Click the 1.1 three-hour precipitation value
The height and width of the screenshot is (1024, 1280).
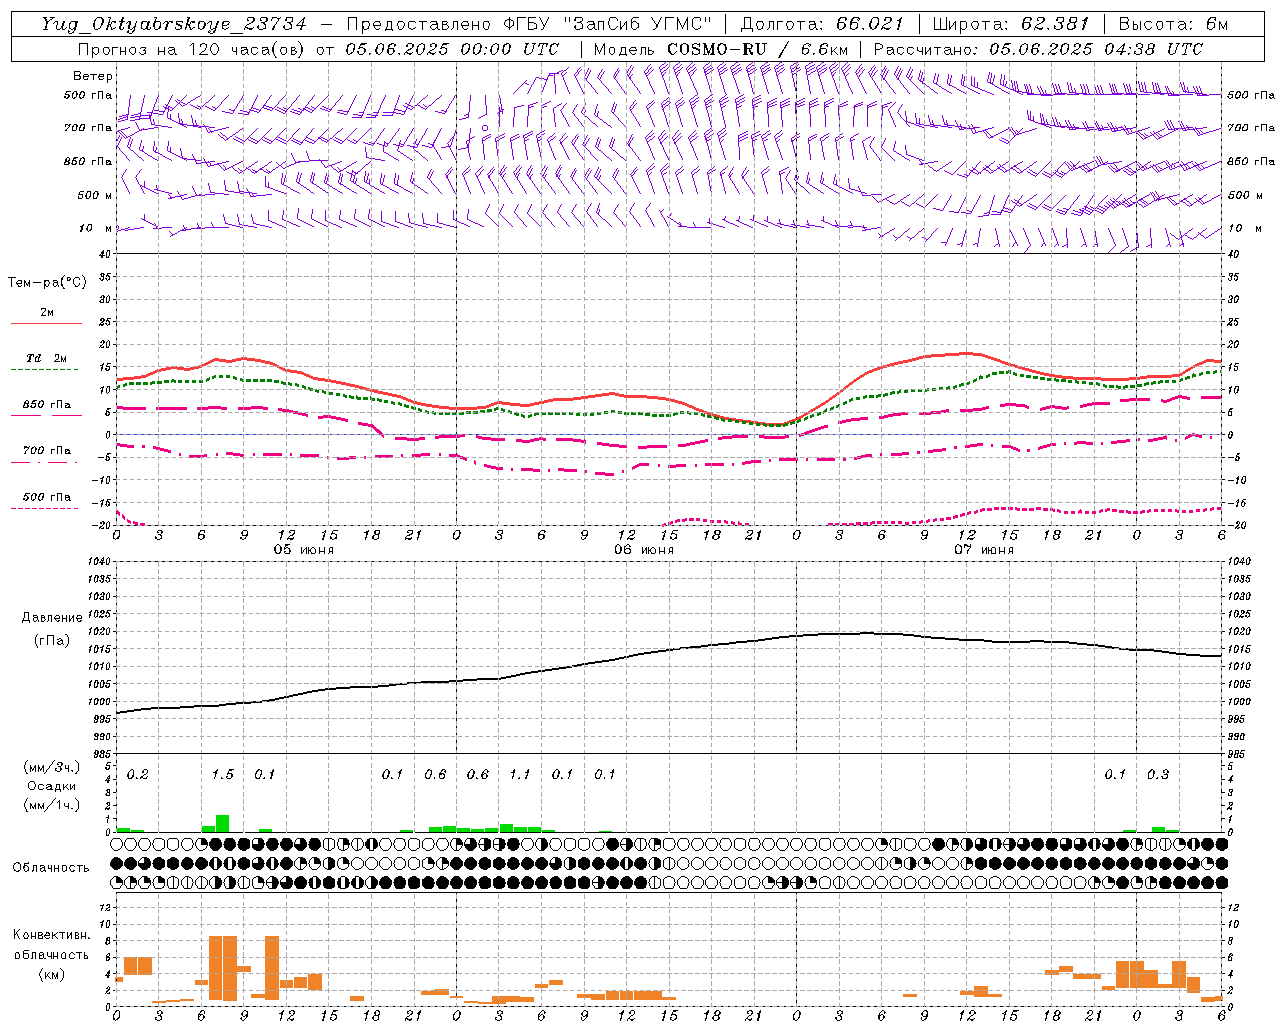tap(520, 775)
